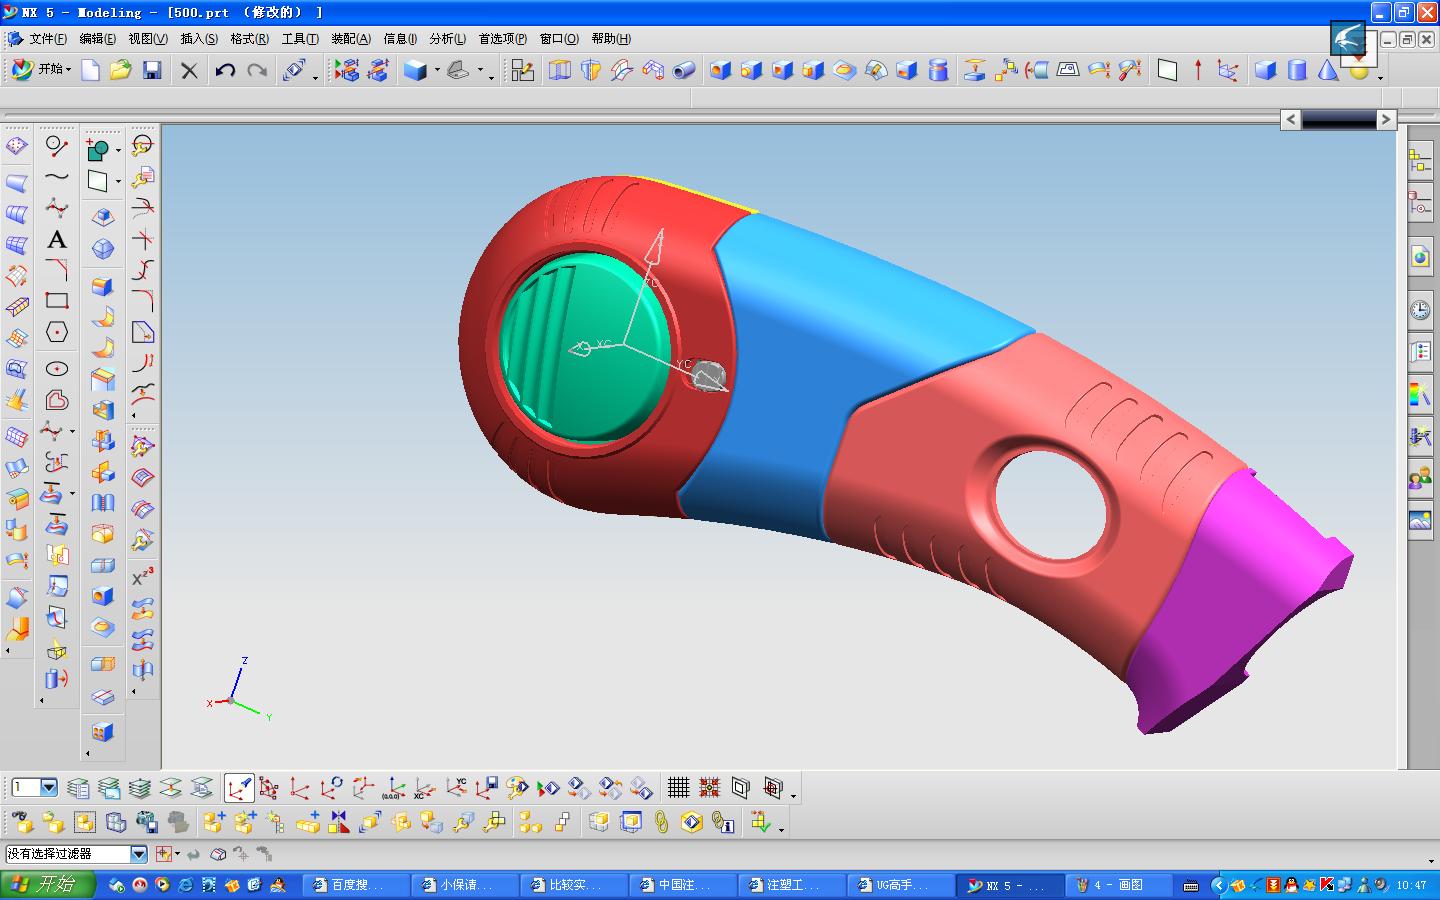Select the Tube feature icon
1440x900 pixels.
tap(684, 70)
